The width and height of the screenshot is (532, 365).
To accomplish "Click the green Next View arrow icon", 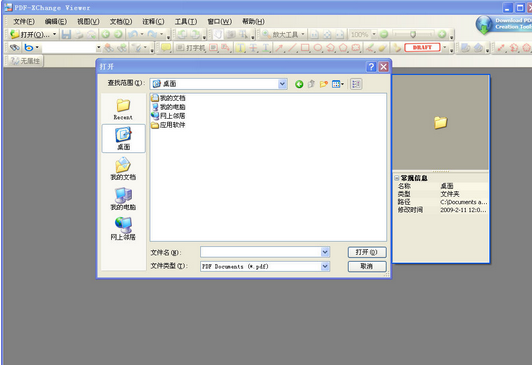I will (x=118, y=34).
